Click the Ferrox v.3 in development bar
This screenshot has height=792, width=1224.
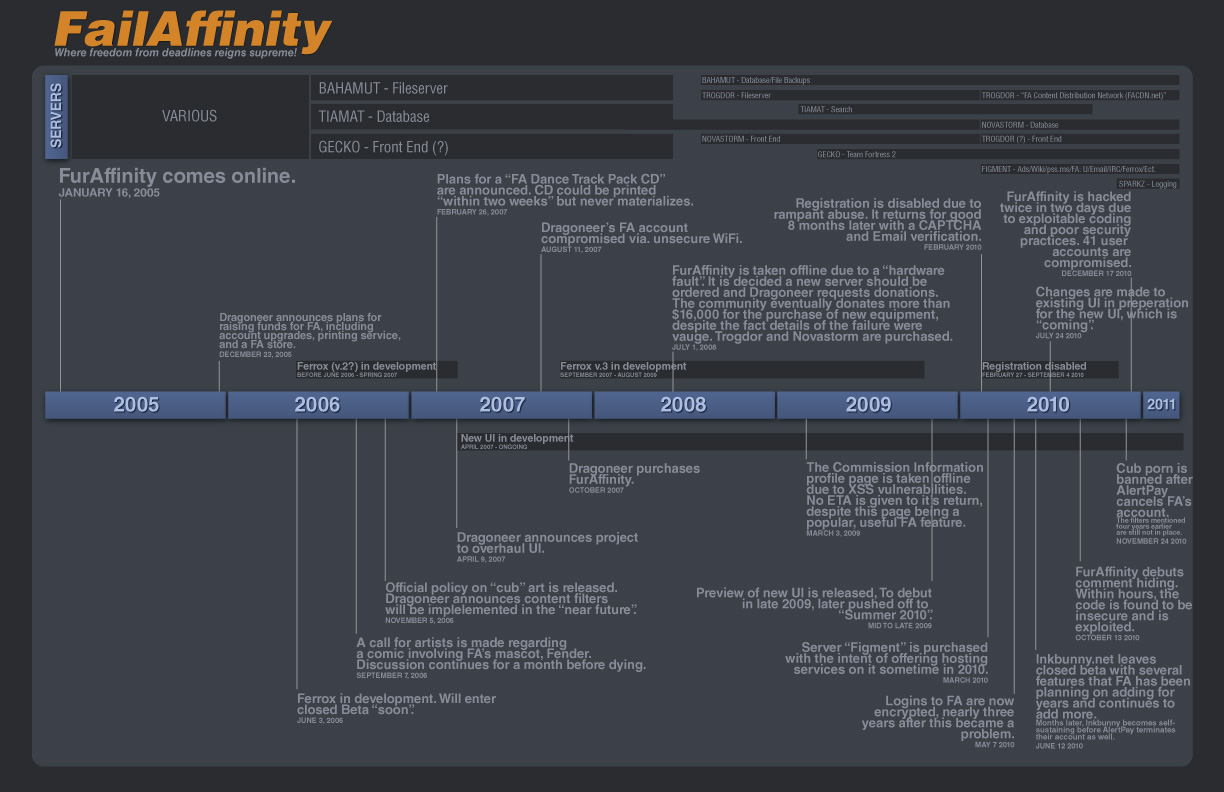(740, 369)
